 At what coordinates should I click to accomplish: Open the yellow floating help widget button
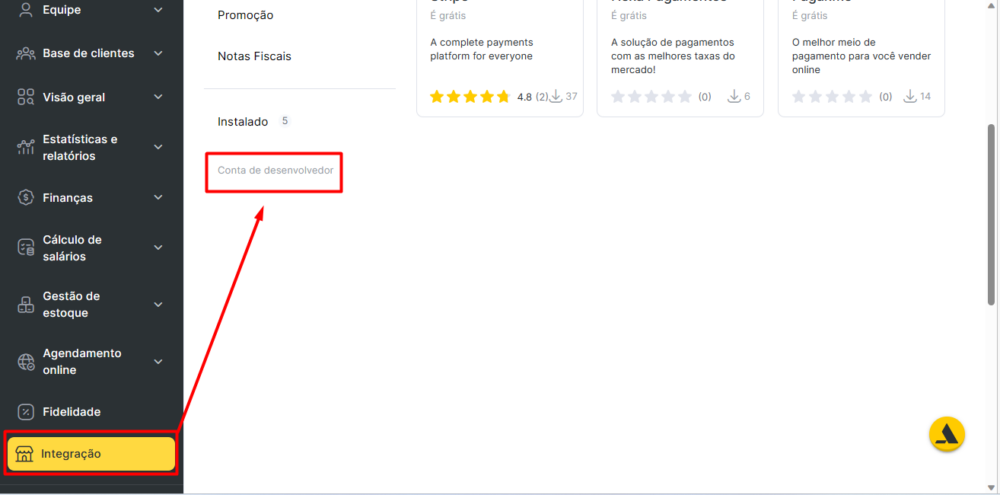(x=946, y=434)
